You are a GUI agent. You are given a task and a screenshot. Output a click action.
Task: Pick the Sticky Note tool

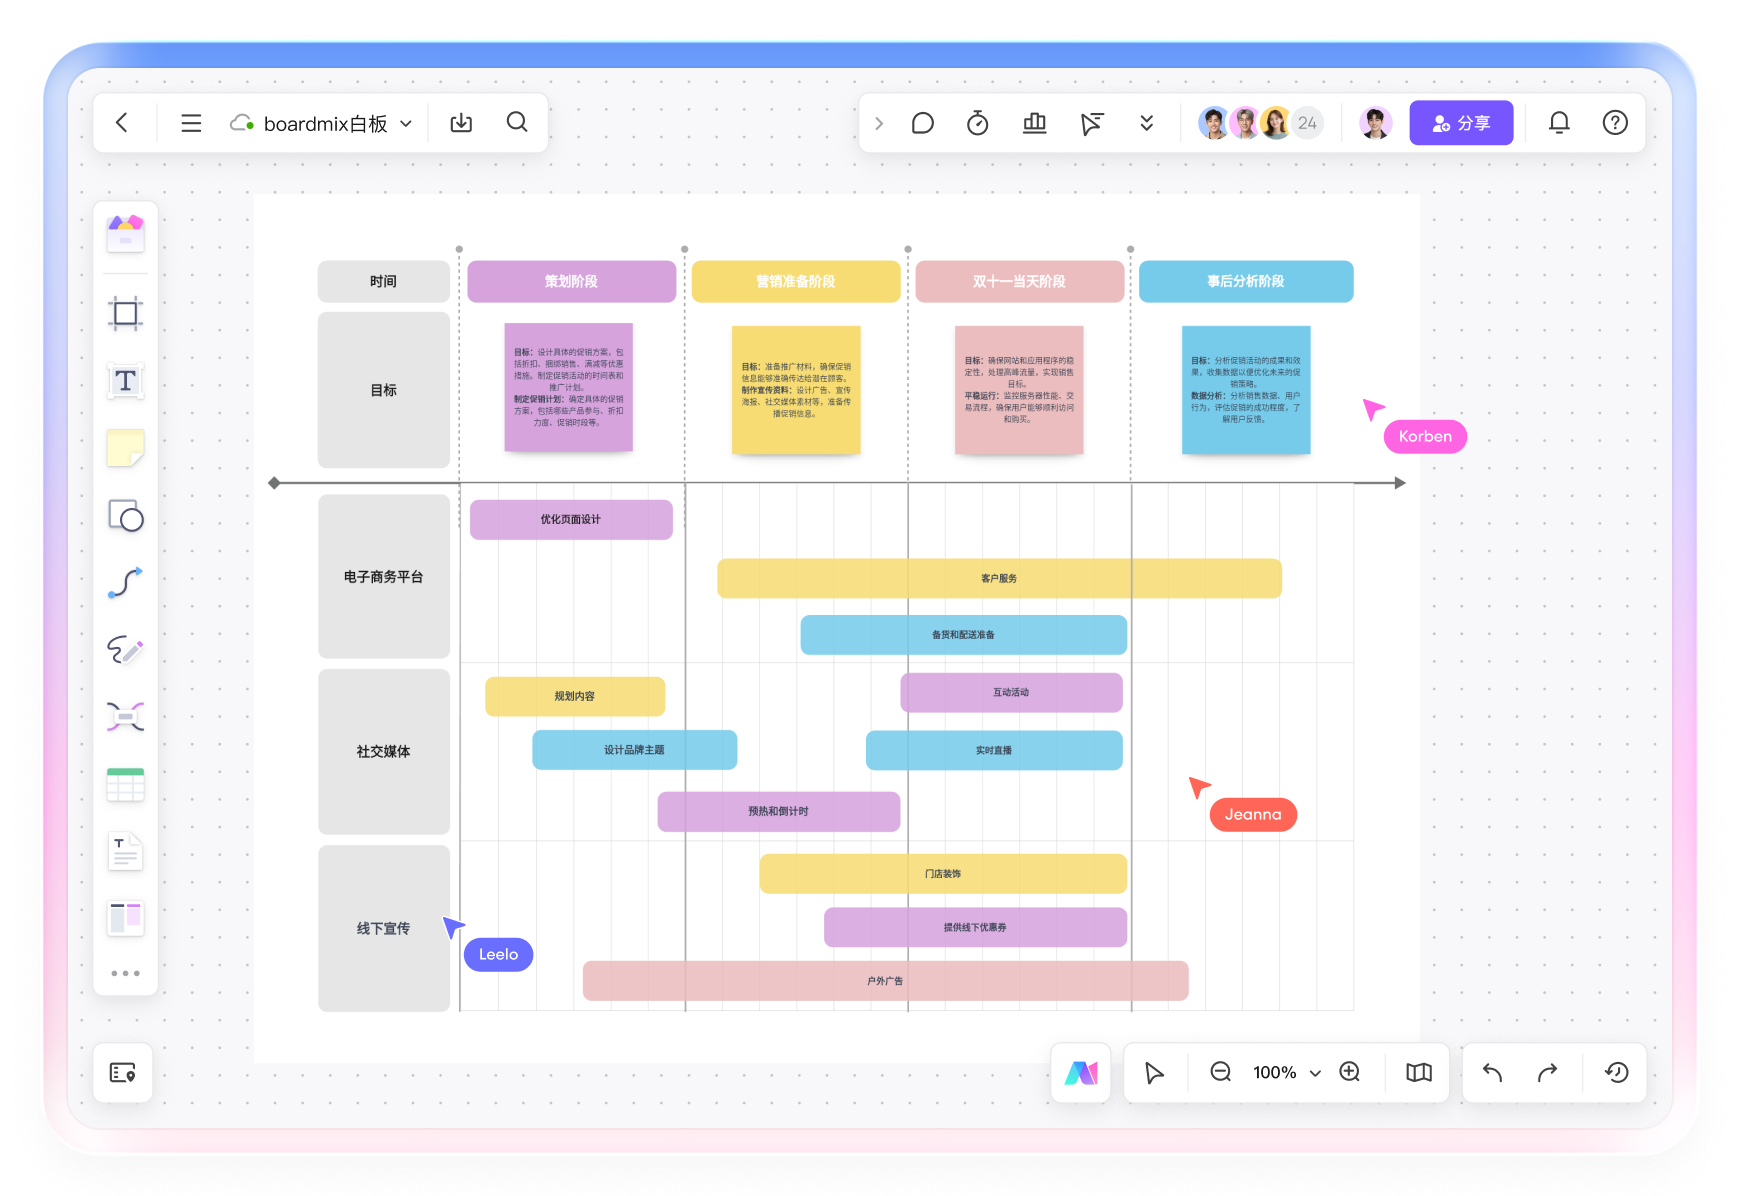click(125, 448)
